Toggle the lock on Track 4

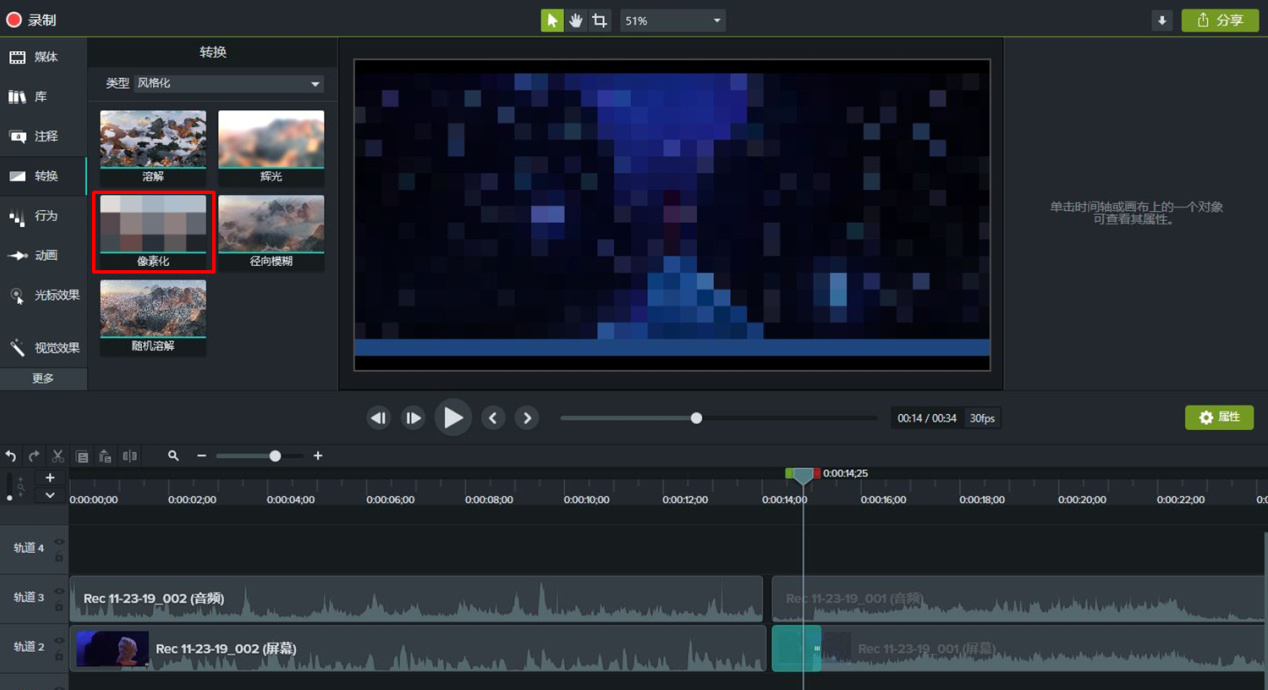[x=59, y=556]
